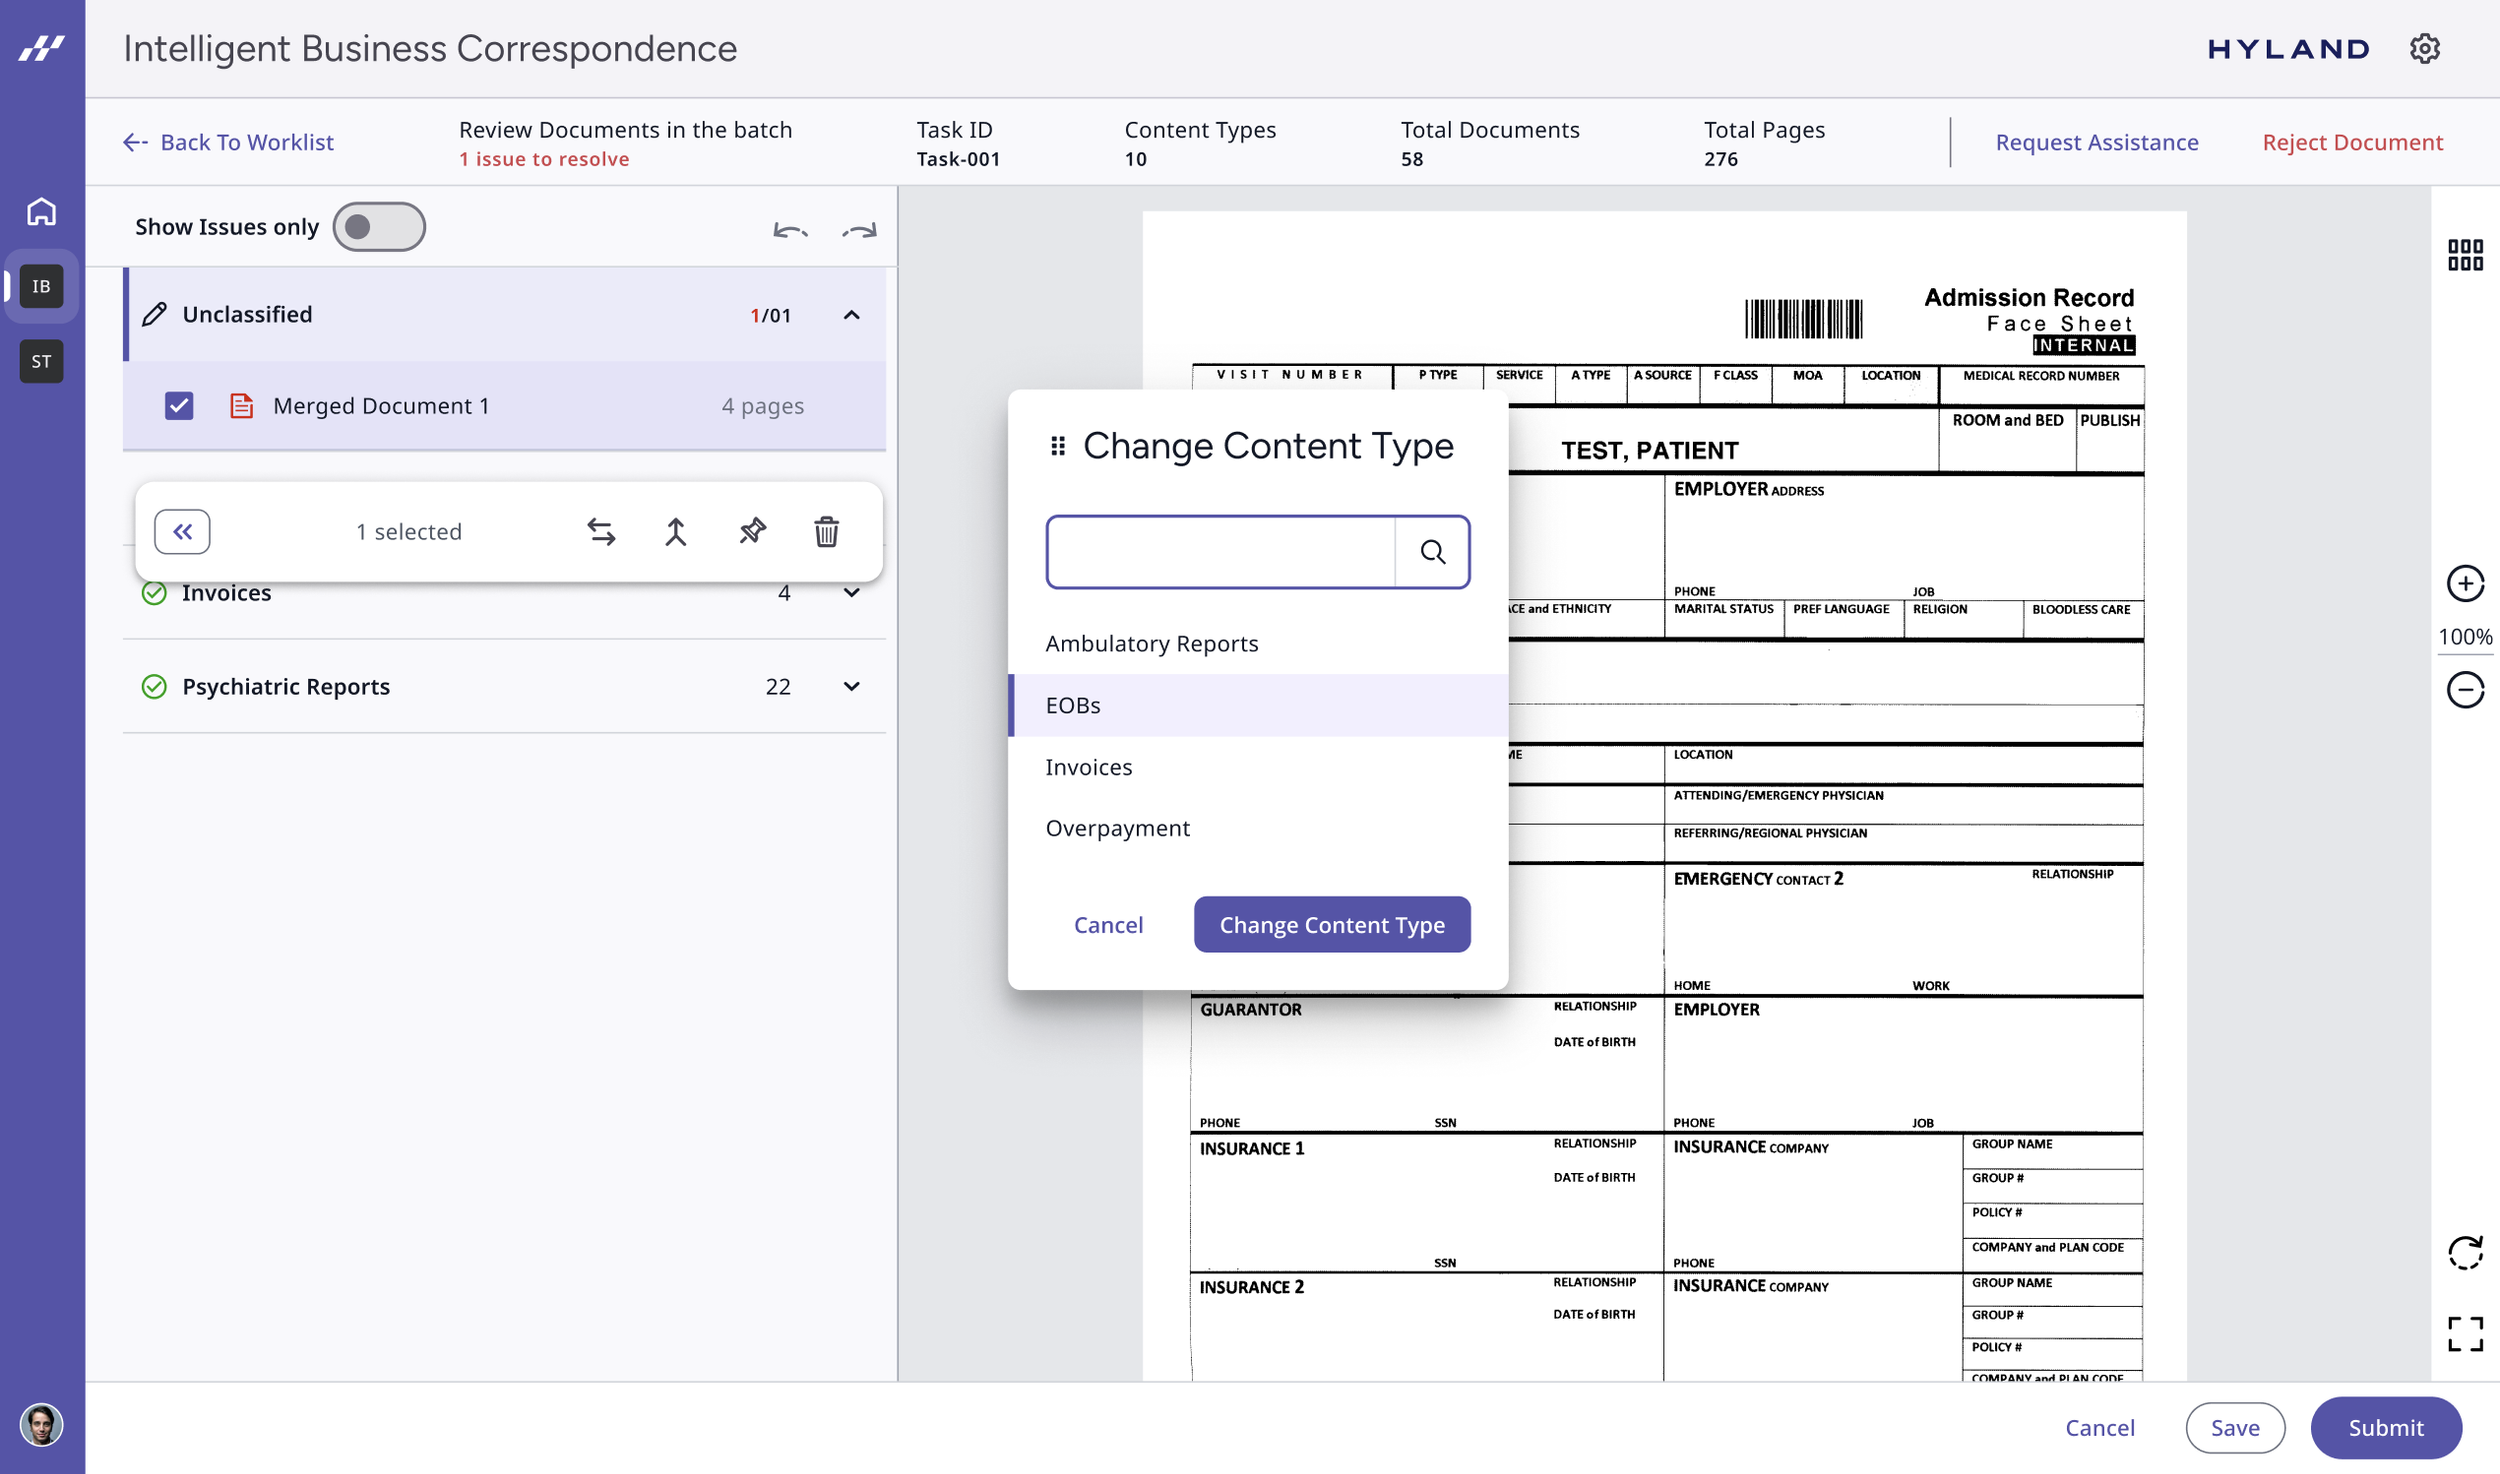This screenshot has height=1474, width=2500.
Task: Expand the Psychiatric Reports section chevron
Action: 851,687
